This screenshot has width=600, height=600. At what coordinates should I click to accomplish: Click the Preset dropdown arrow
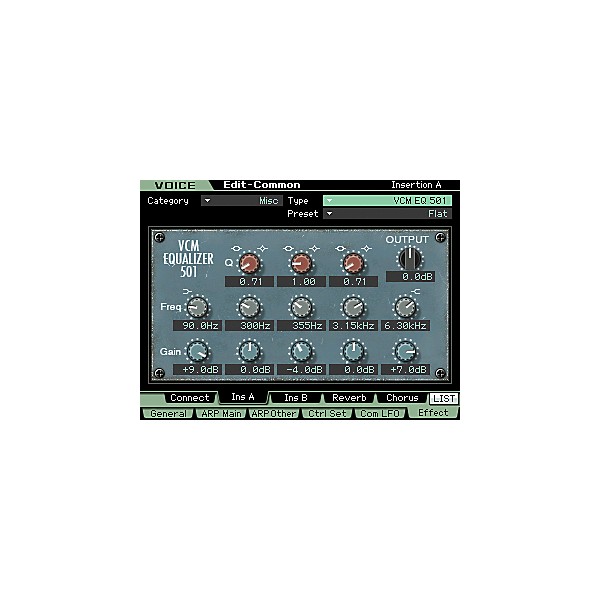[x=329, y=214]
